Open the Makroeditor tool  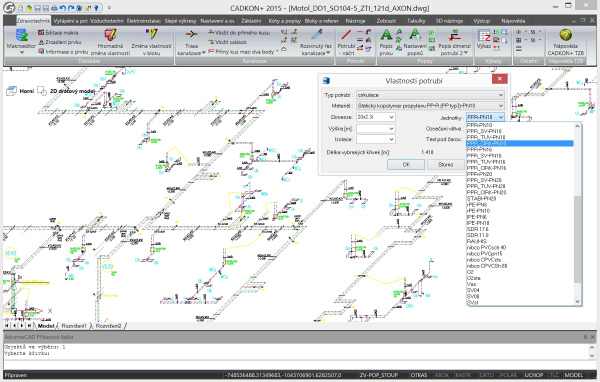[x=21, y=41]
